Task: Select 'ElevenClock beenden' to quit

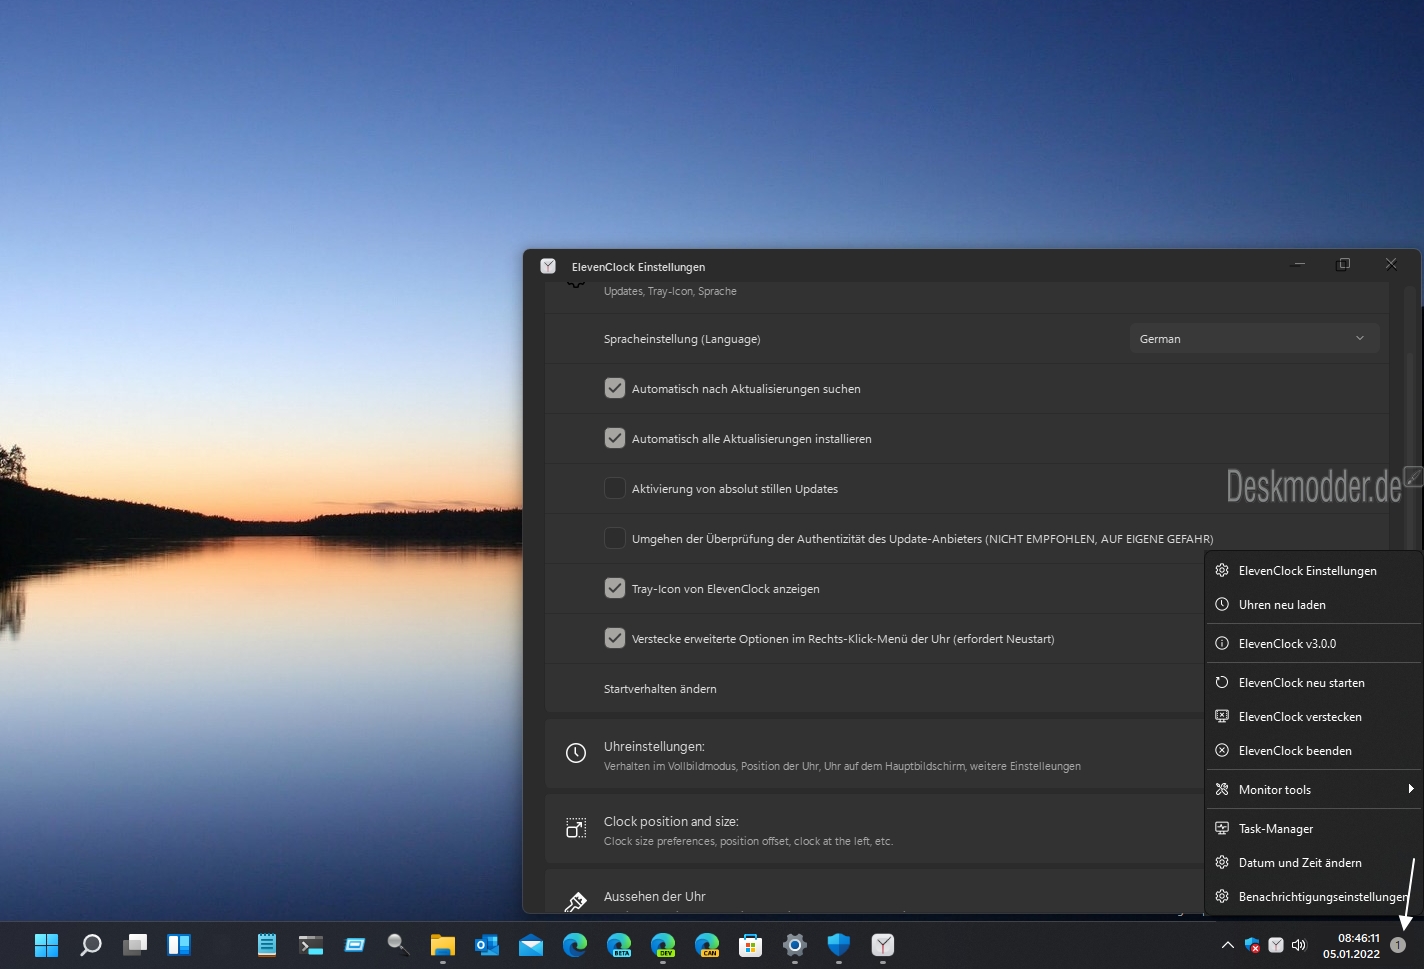Action: [x=1313, y=751]
